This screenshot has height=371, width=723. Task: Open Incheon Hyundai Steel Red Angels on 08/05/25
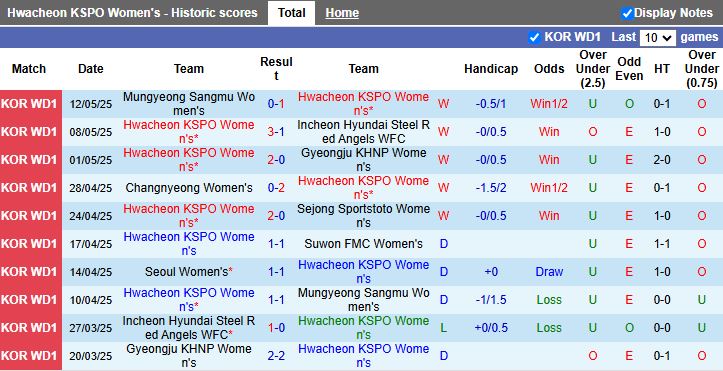point(363,132)
